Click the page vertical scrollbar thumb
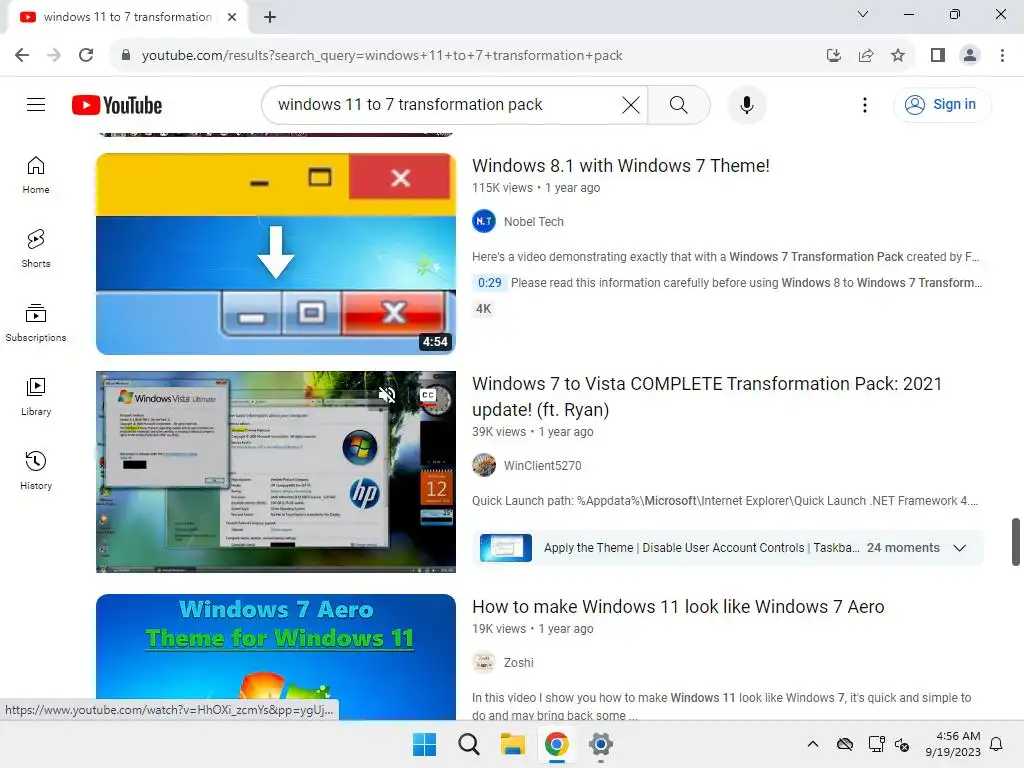 1016,542
